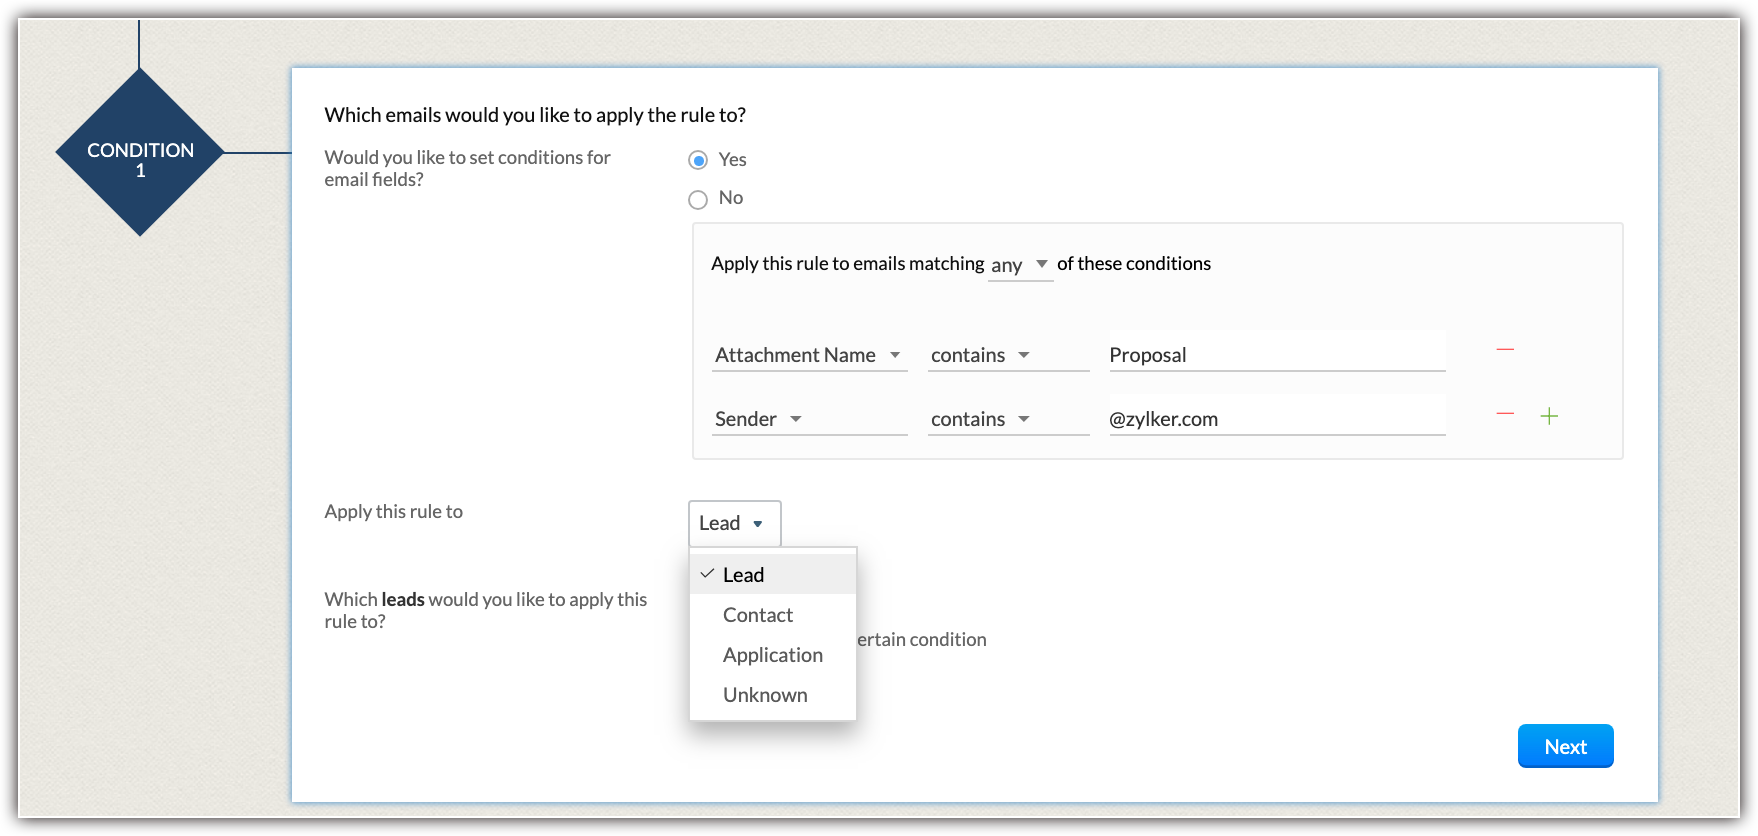
Task: Choose Unknown from the dropdown list
Action: (x=765, y=695)
